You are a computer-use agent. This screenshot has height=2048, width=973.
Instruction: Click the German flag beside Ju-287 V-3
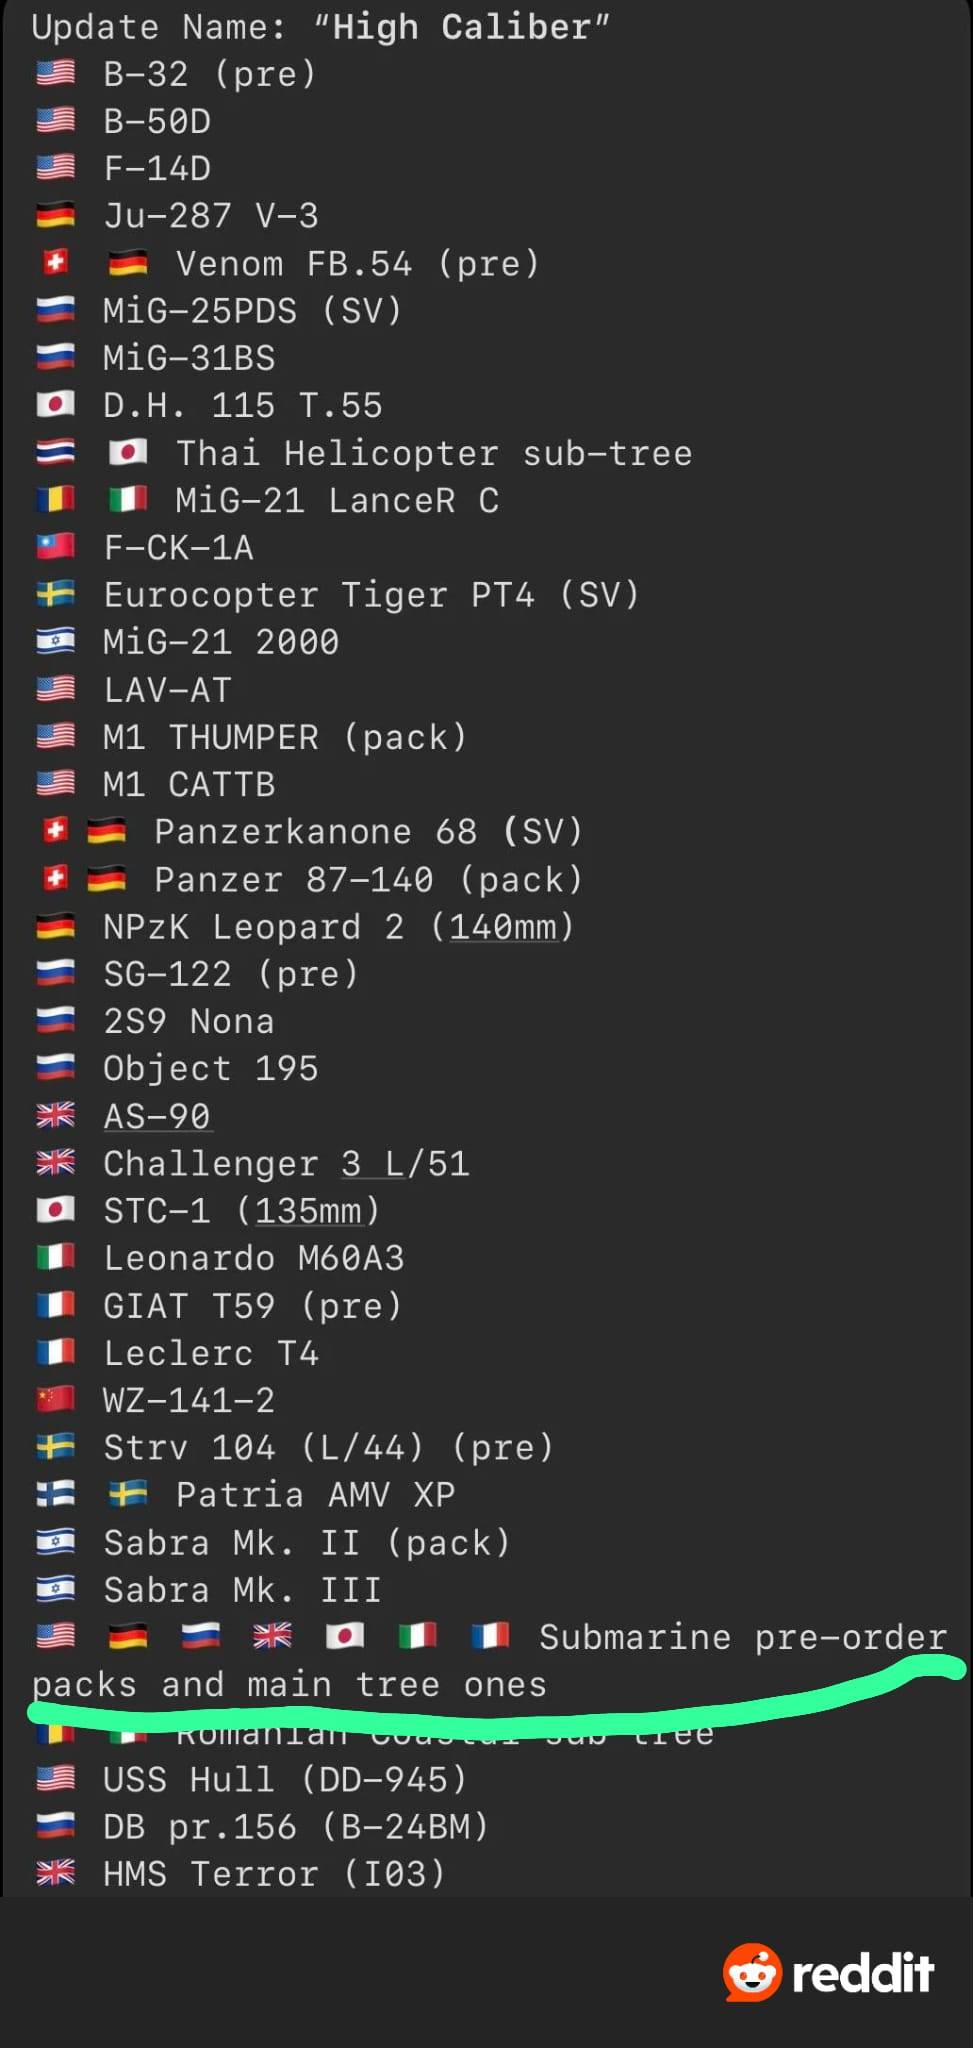56,215
